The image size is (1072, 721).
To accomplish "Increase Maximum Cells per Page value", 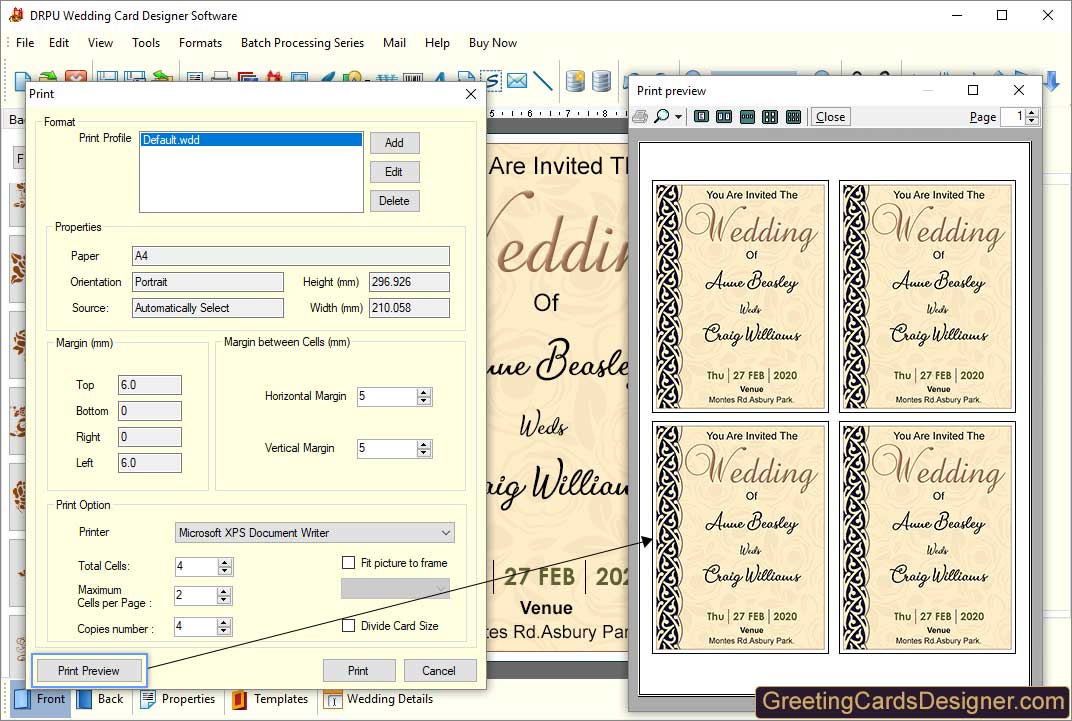I will coord(224,592).
